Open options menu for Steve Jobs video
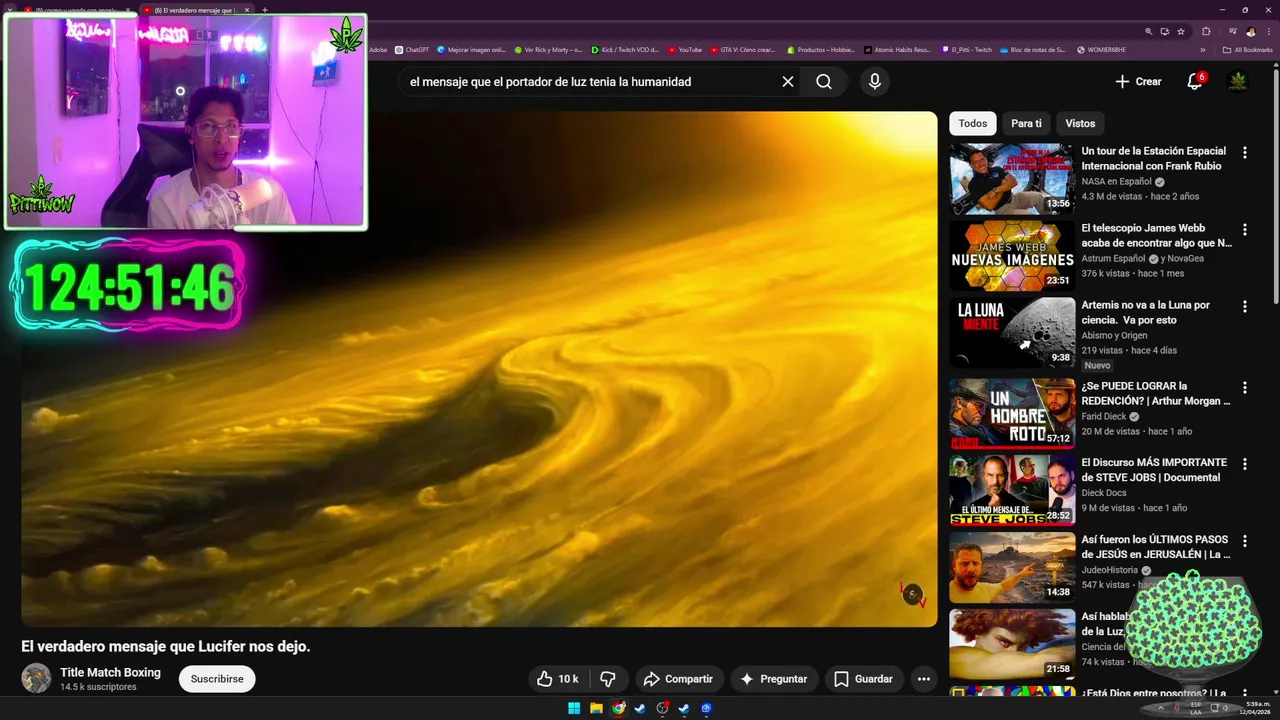Image resolution: width=1280 pixels, height=720 pixels. coord(1245,465)
